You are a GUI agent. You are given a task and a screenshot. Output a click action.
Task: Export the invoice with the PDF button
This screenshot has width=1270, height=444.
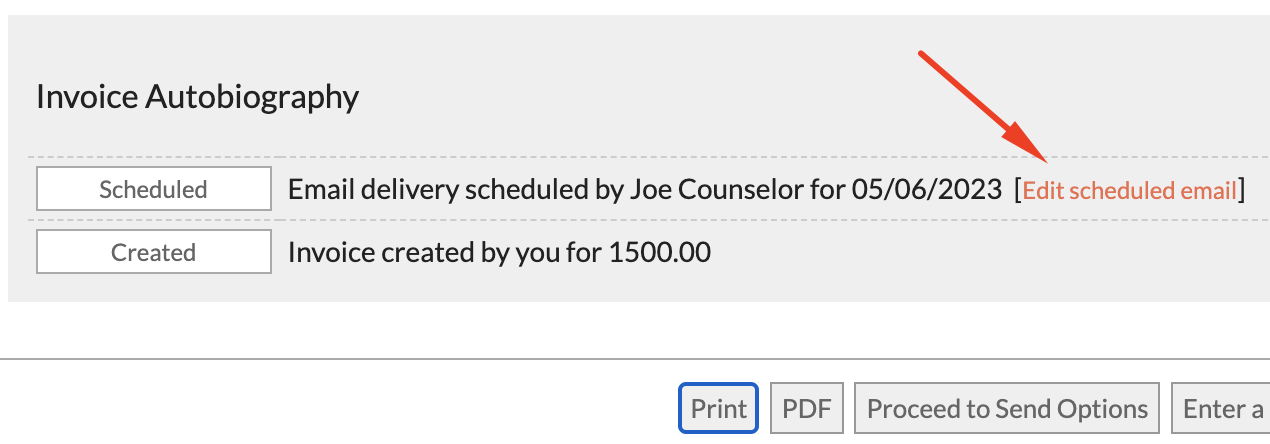[807, 409]
